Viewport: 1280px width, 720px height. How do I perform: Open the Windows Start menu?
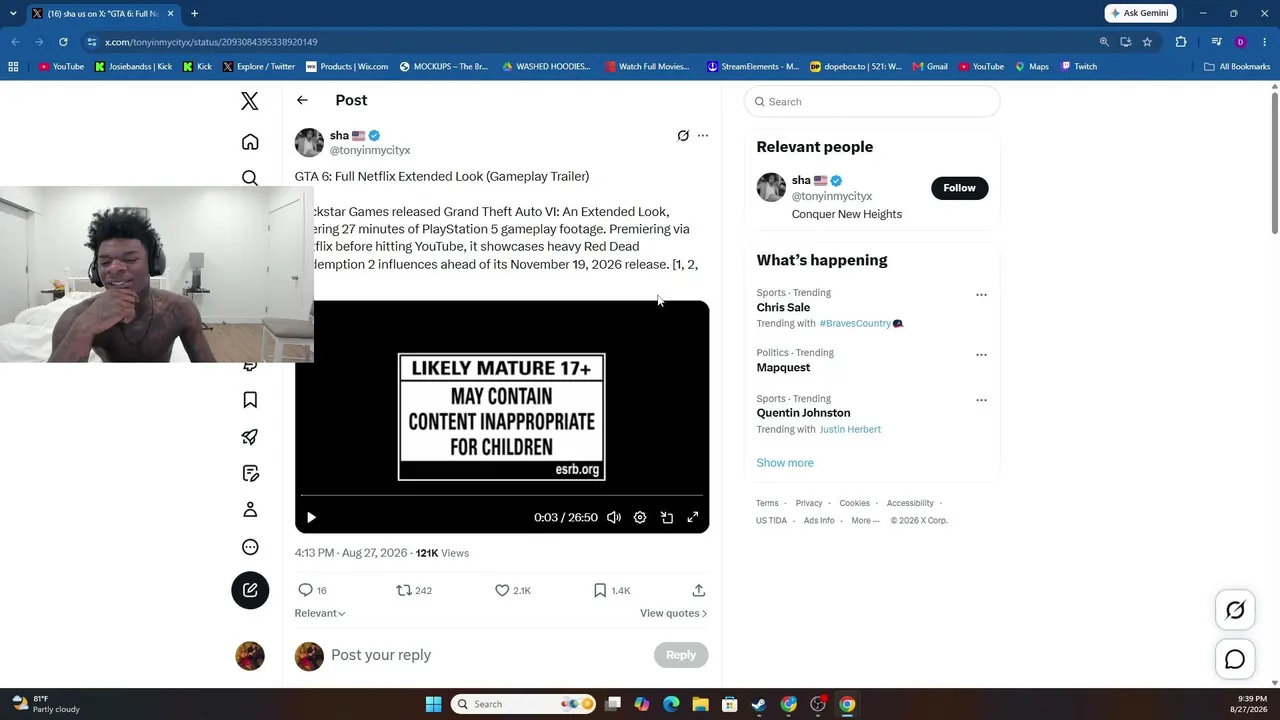[433, 704]
